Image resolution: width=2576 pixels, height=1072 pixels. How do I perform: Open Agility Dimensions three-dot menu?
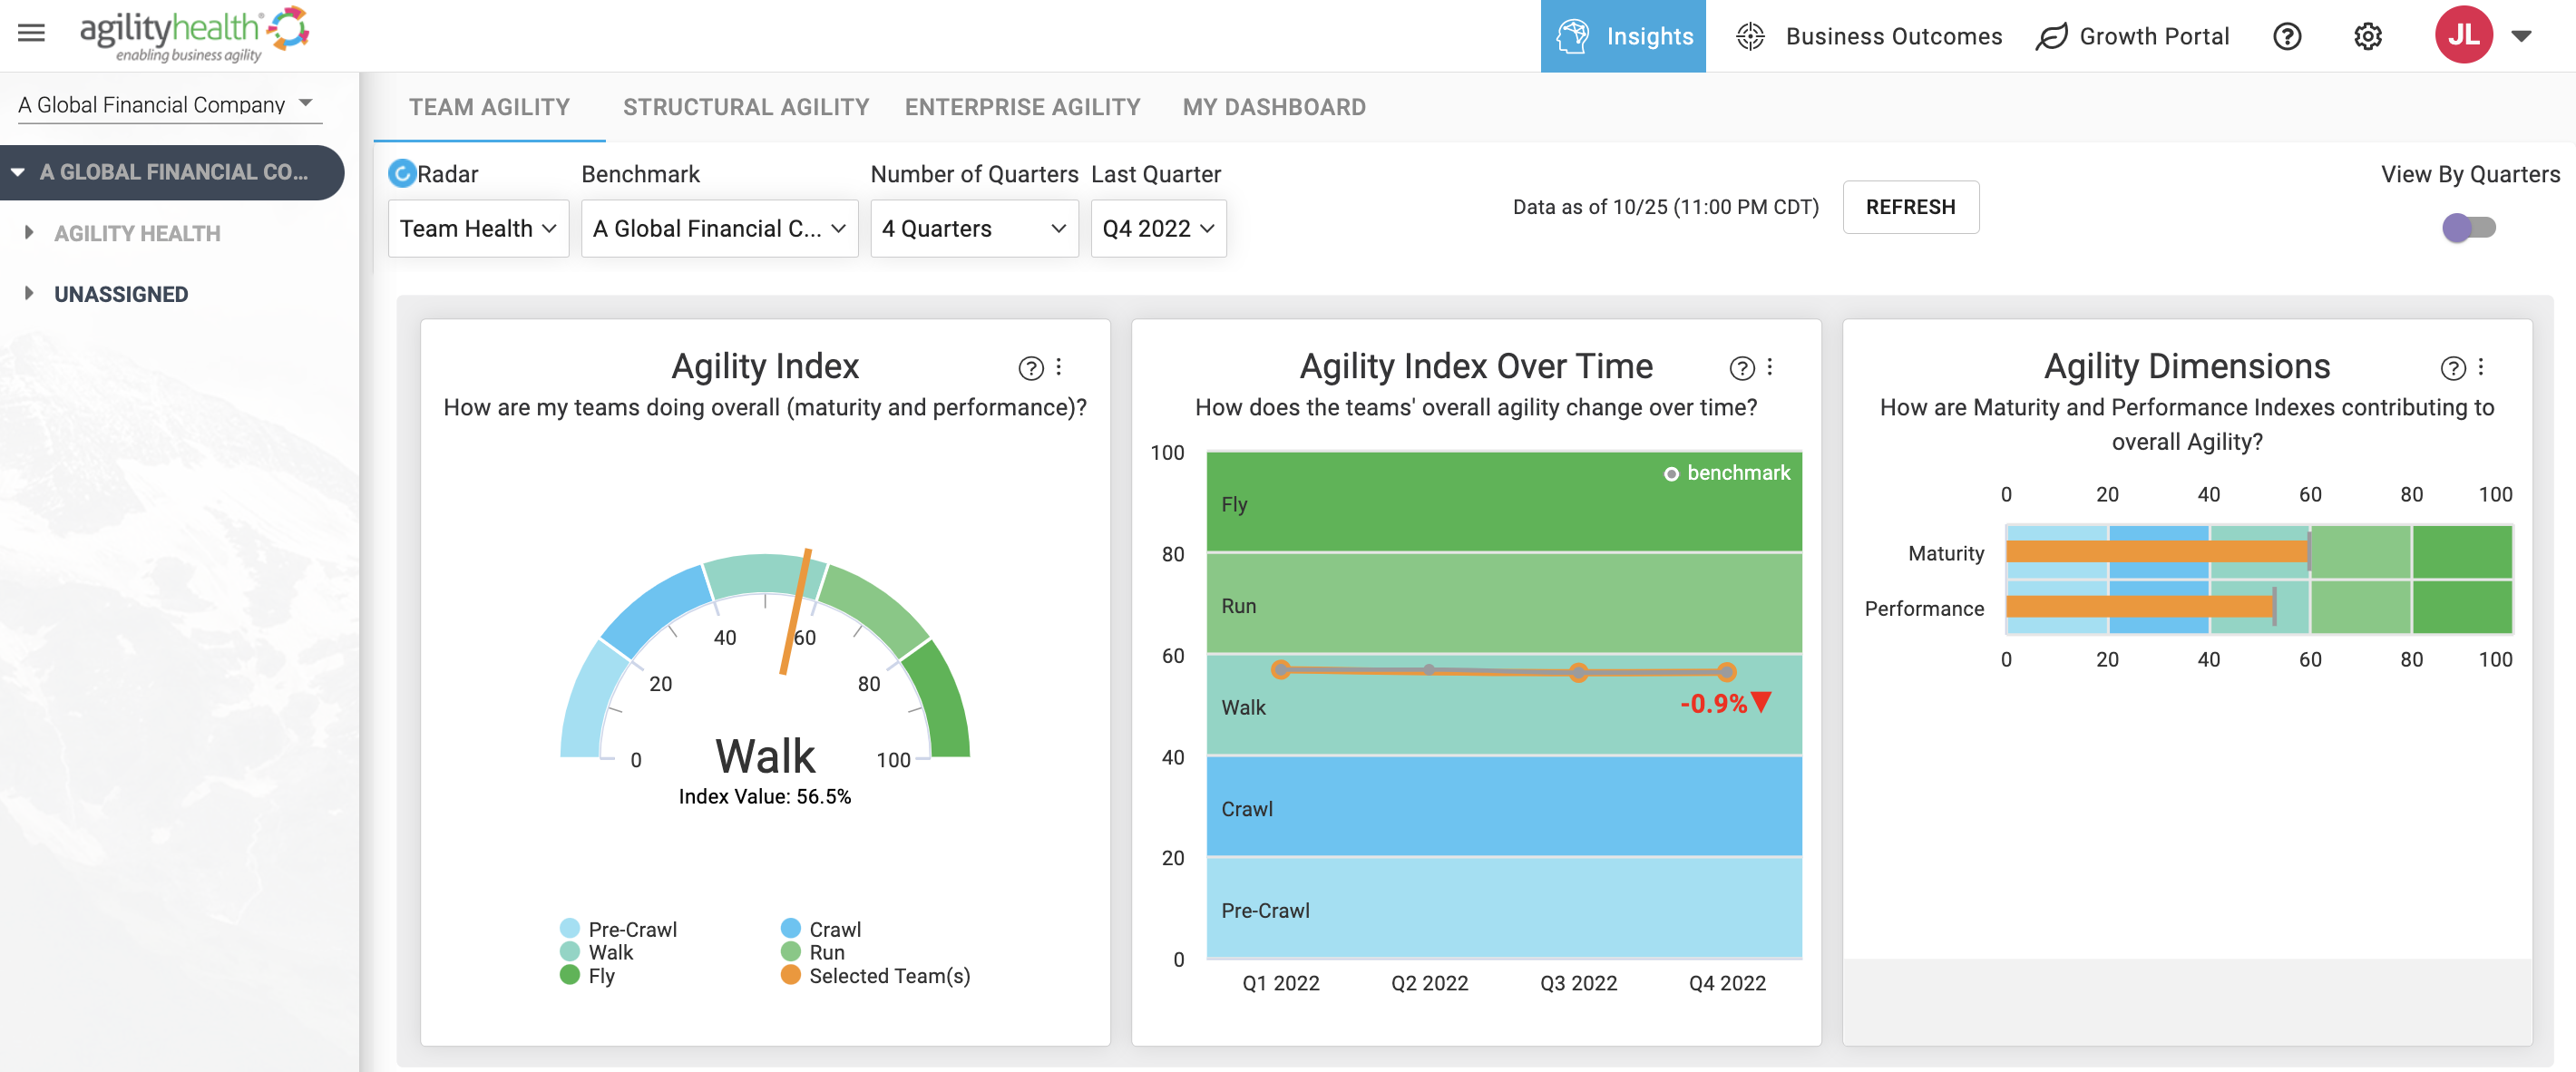tap(2481, 367)
